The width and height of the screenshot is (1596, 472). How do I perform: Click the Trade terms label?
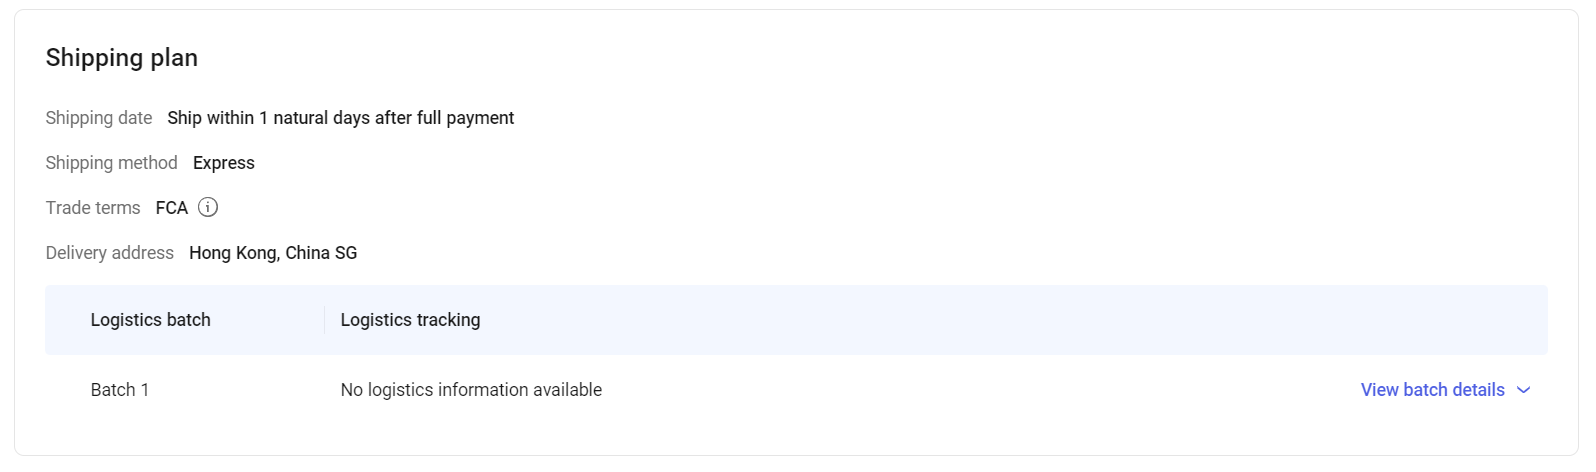(93, 208)
